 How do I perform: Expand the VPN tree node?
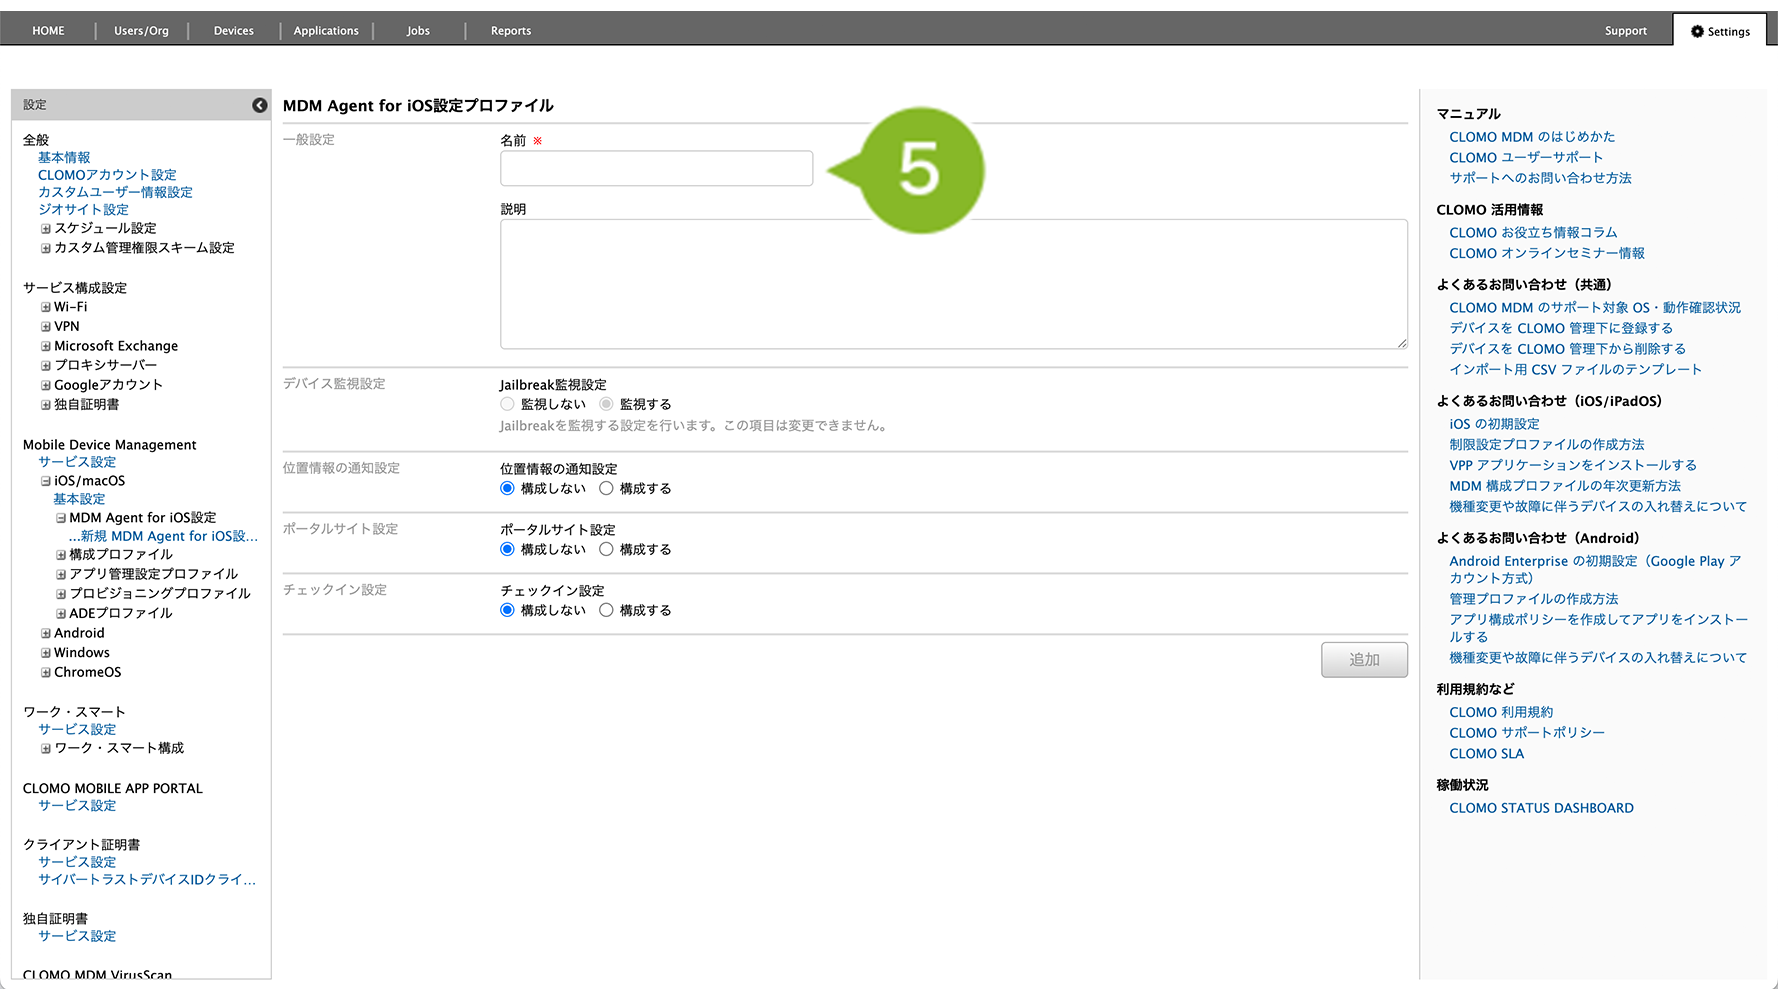tap(46, 327)
